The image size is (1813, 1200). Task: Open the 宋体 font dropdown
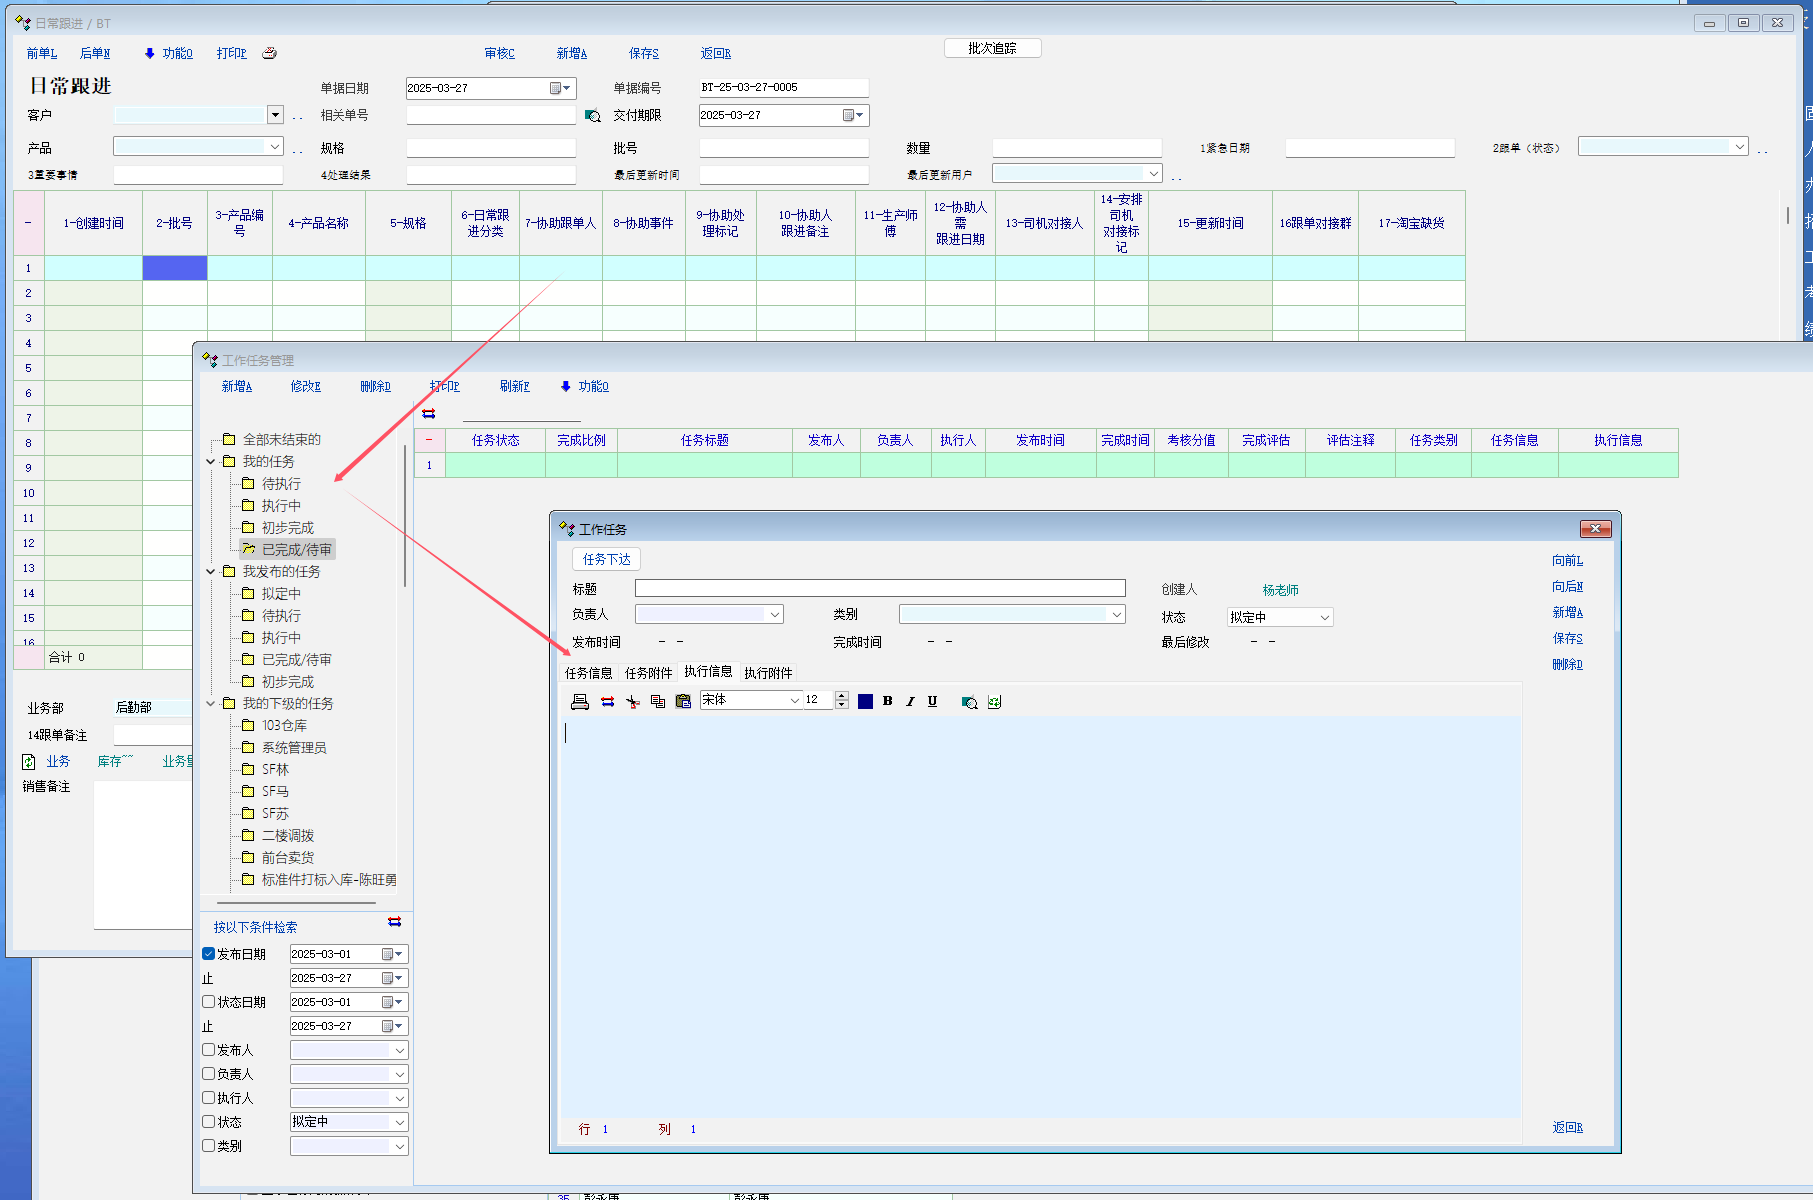click(794, 701)
